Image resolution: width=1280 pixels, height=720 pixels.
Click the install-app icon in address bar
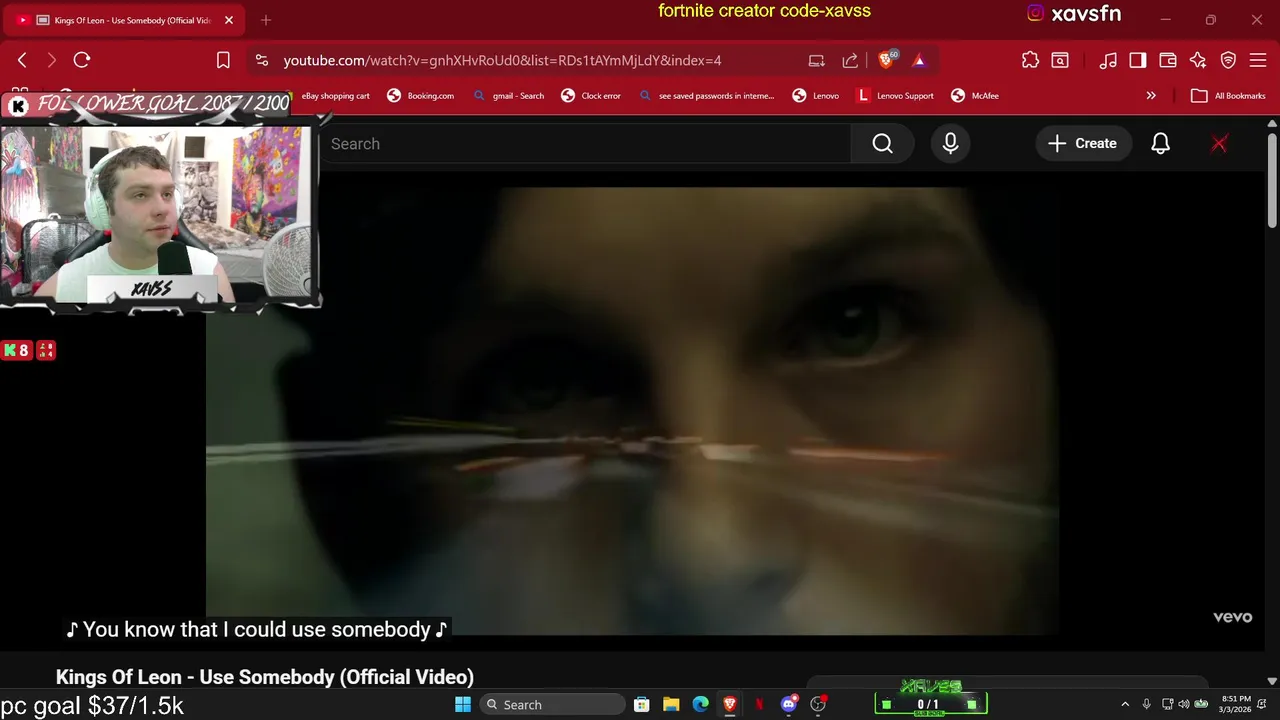[816, 60]
